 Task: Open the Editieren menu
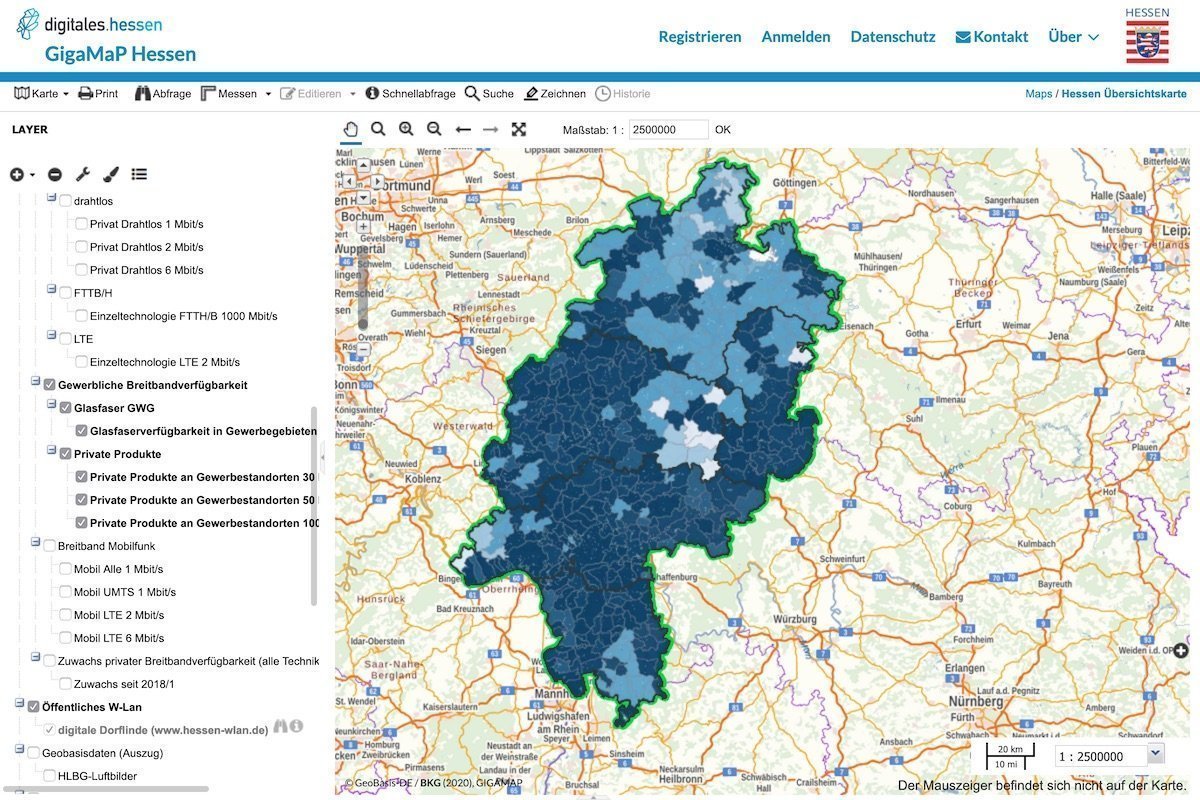pos(318,93)
